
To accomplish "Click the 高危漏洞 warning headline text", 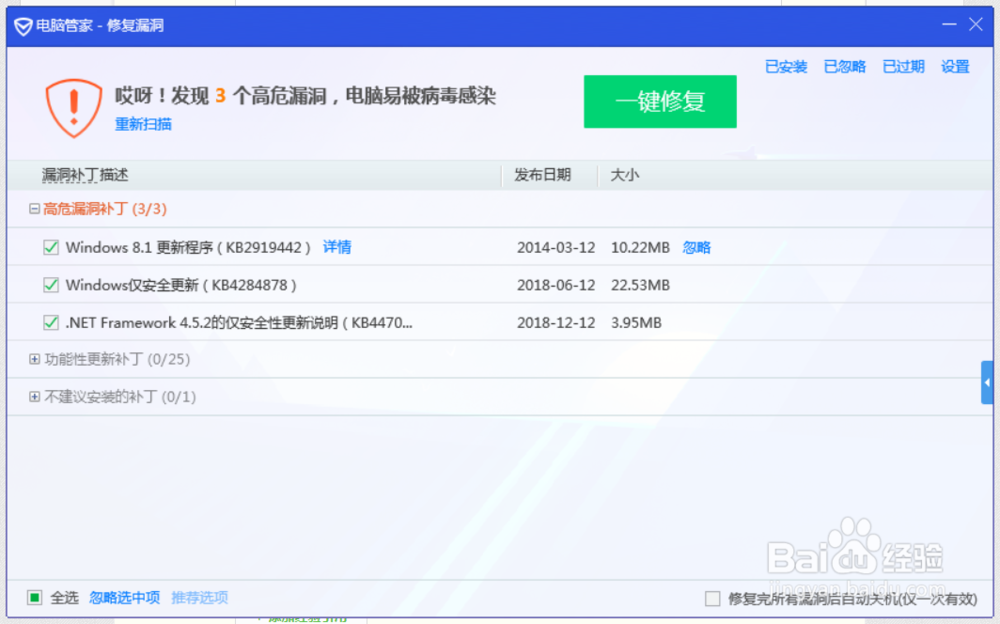I will coord(305,96).
